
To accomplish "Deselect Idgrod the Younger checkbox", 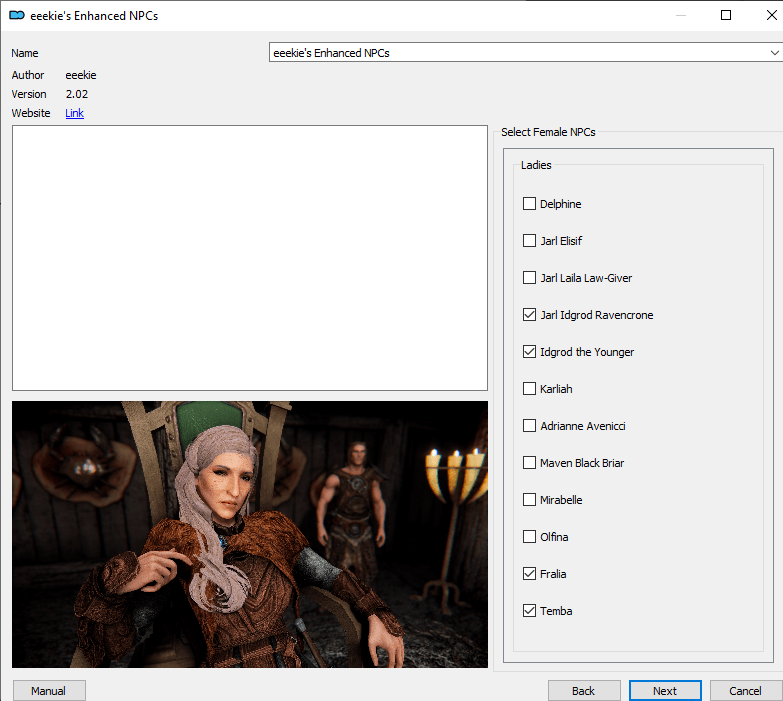I will coord(529,351).
